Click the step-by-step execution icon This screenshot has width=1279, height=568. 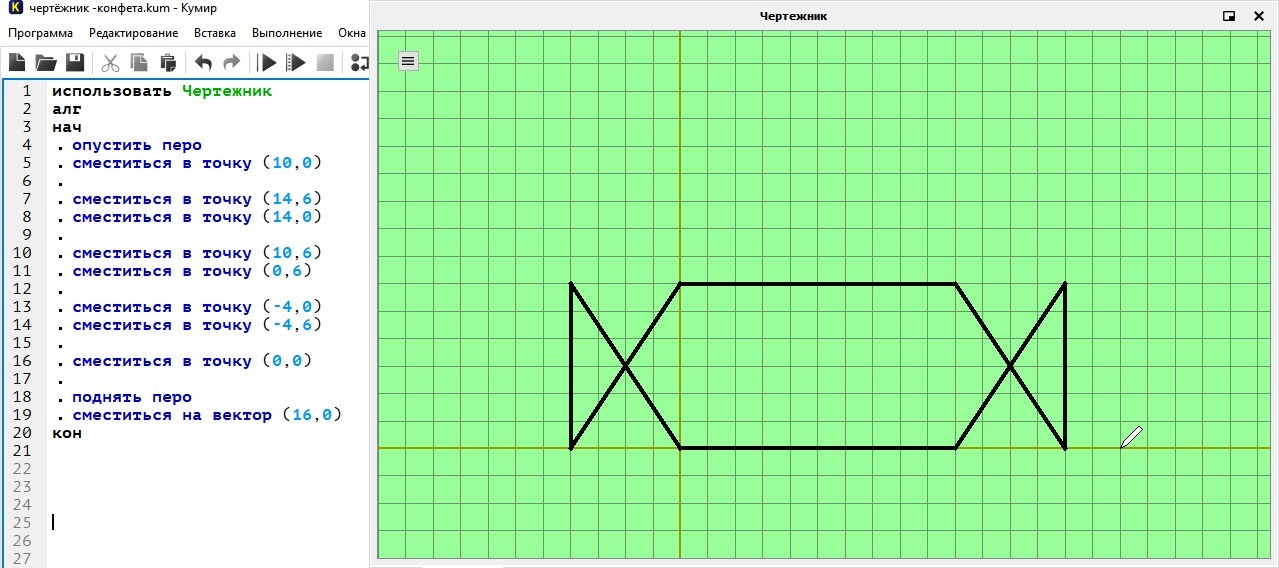tap(360, 63)
